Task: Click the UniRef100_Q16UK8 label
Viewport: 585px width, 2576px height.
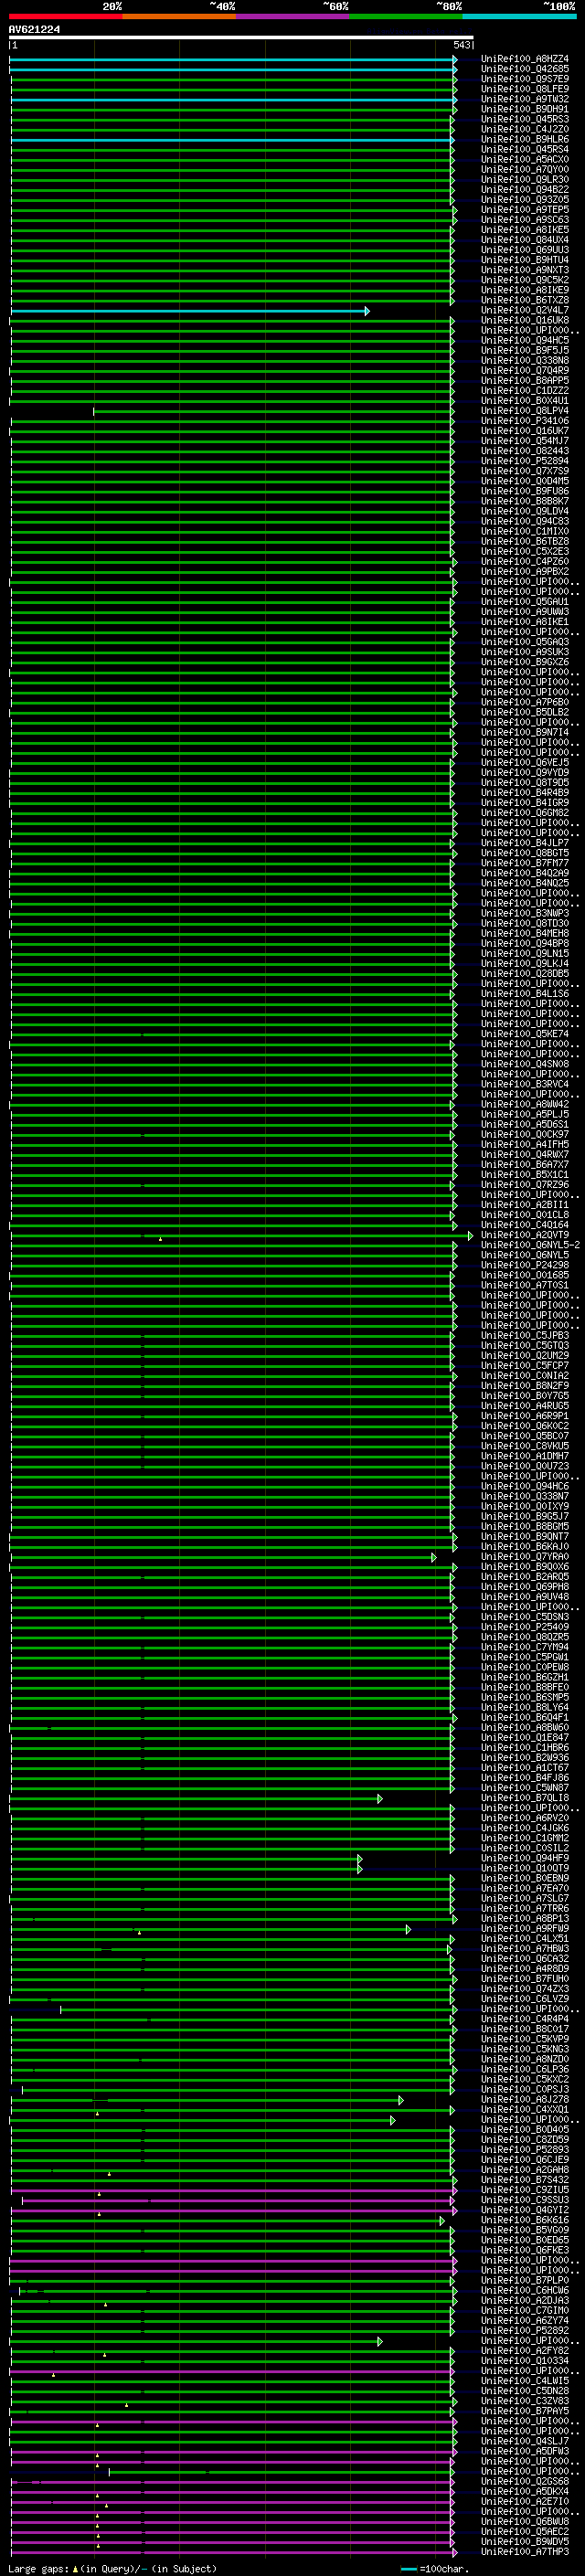Action: pyautogui.click(x=525, y=320)
